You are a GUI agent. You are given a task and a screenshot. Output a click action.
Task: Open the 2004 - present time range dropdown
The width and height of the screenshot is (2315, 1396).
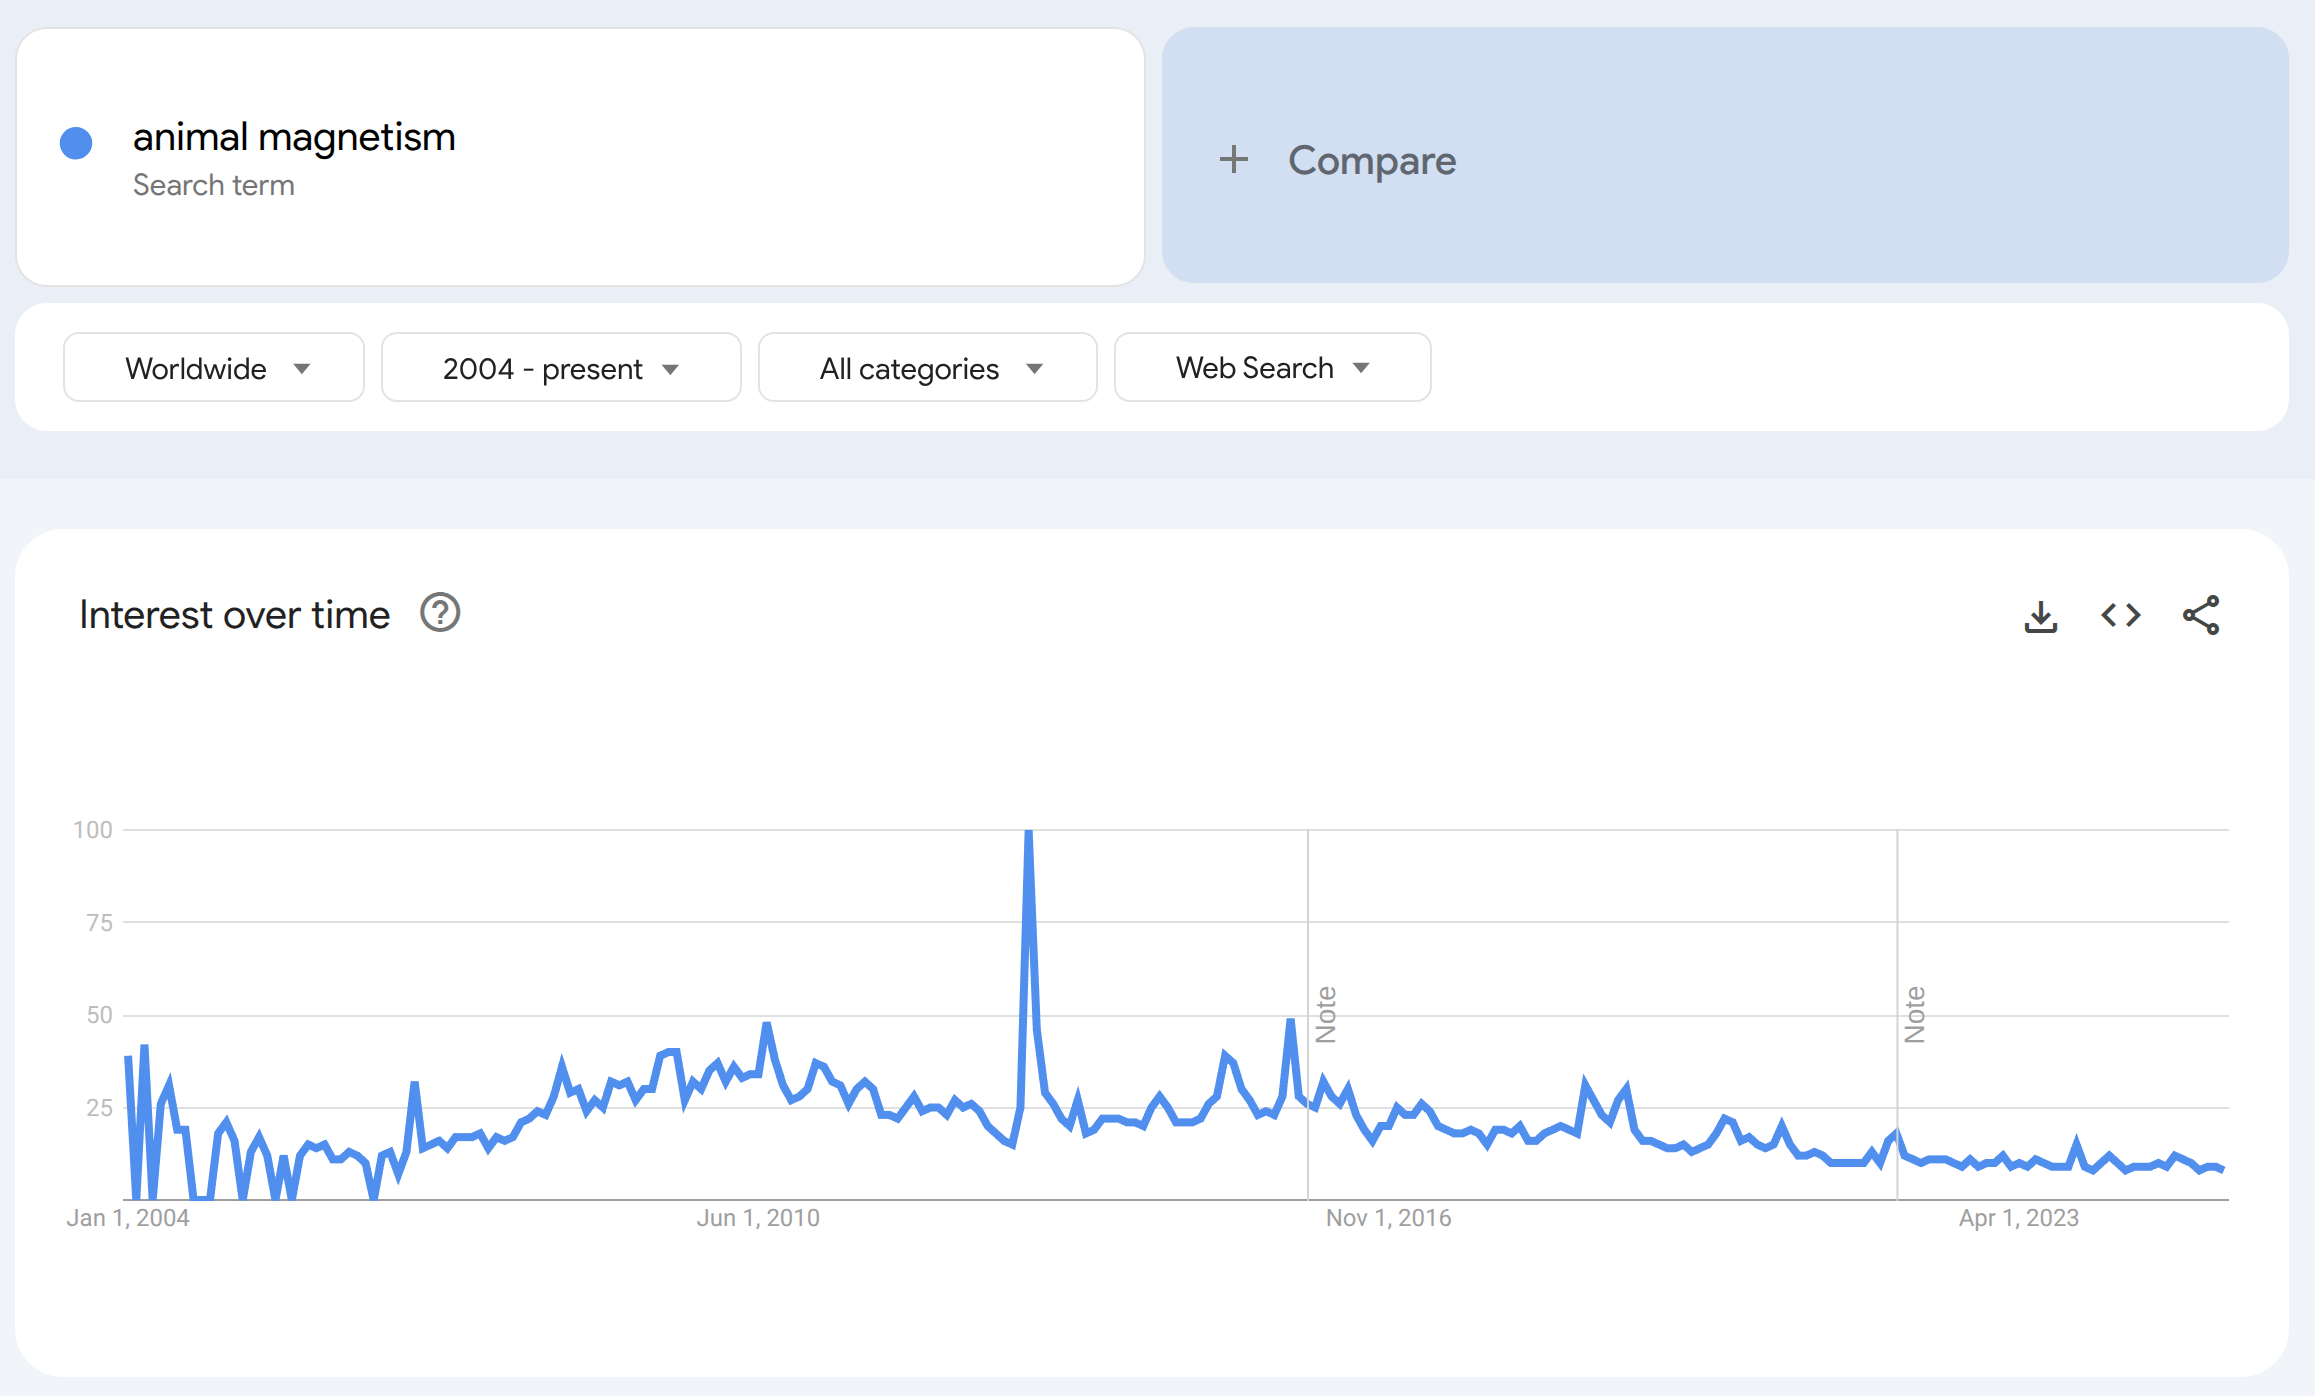561,368
